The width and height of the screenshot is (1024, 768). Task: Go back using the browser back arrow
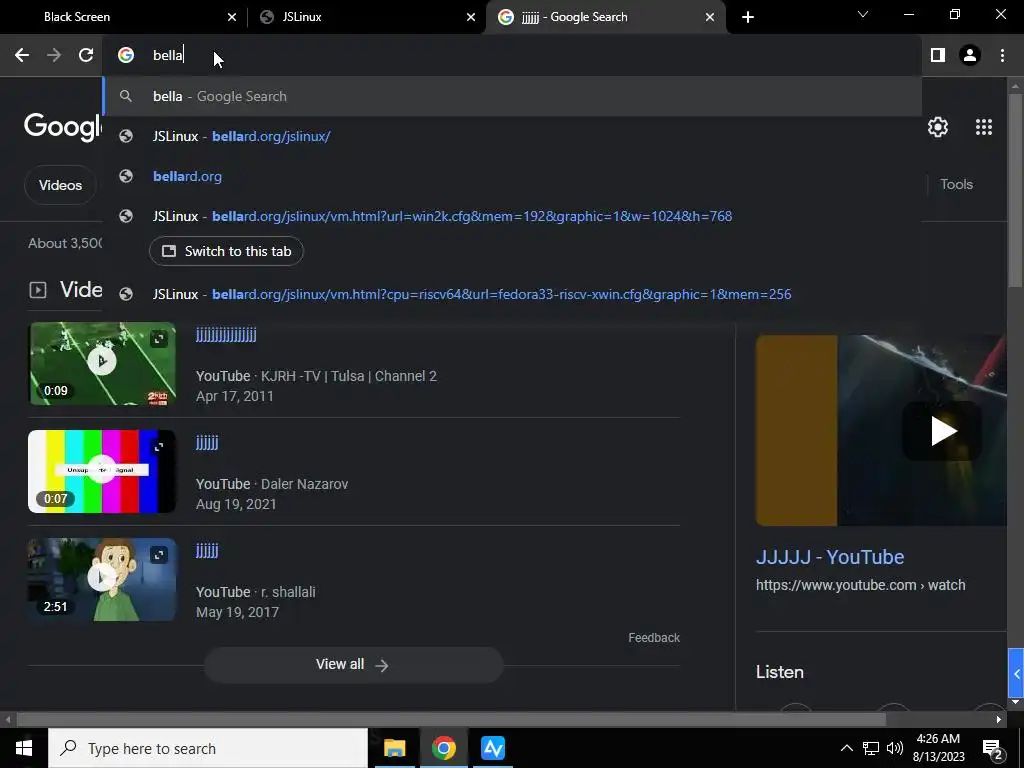[x=22, y=56]
